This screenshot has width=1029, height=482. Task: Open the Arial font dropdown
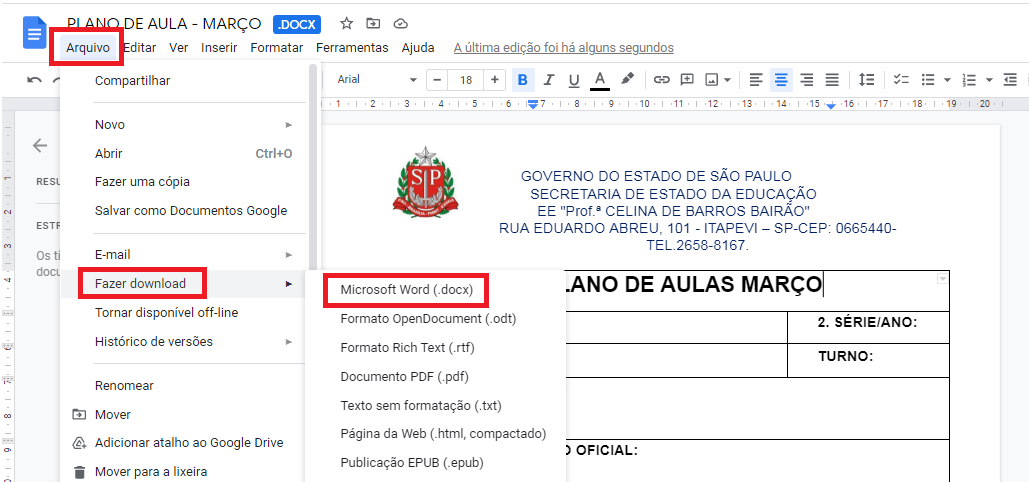pos(375,80)
